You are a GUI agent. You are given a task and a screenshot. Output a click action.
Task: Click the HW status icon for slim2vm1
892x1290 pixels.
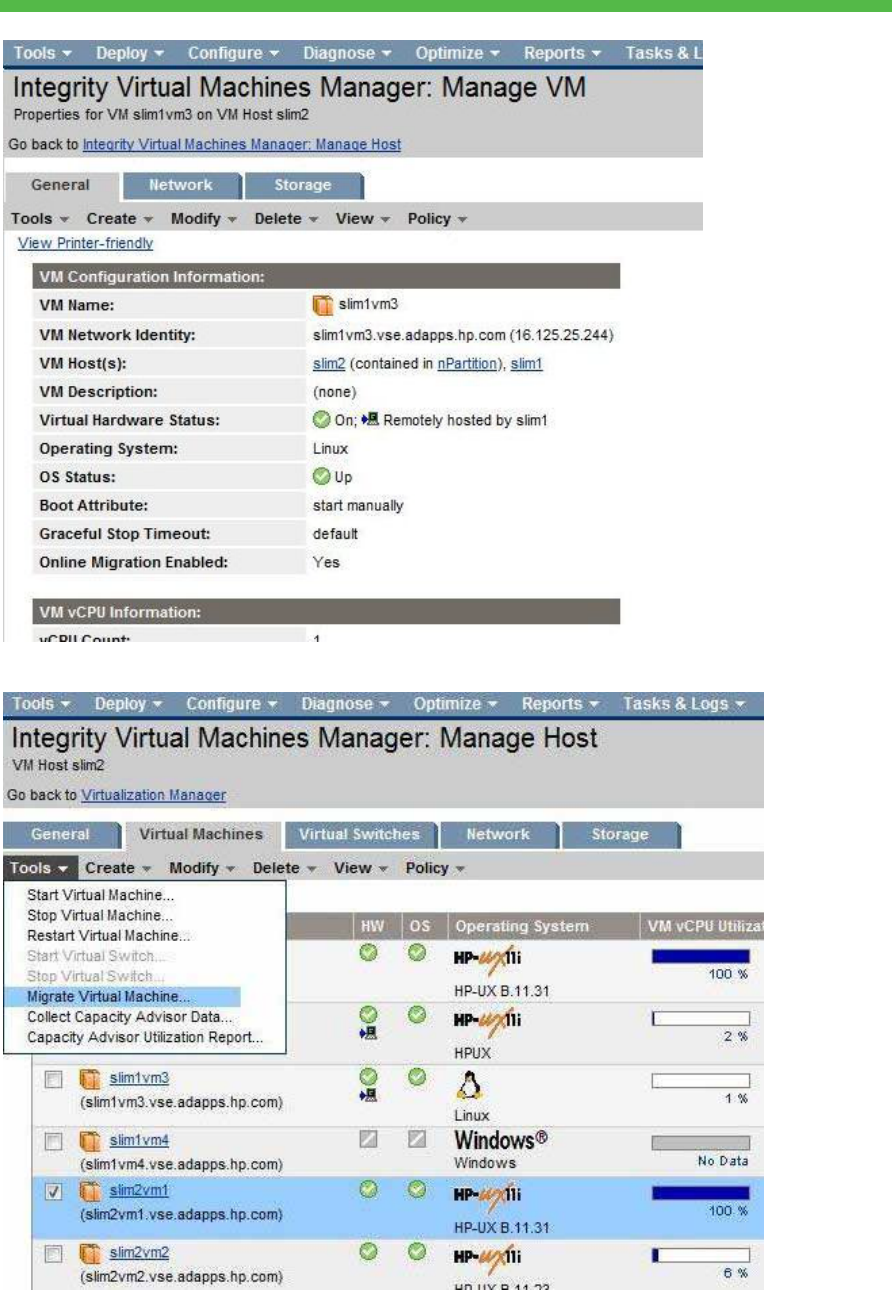[367, 1185]
